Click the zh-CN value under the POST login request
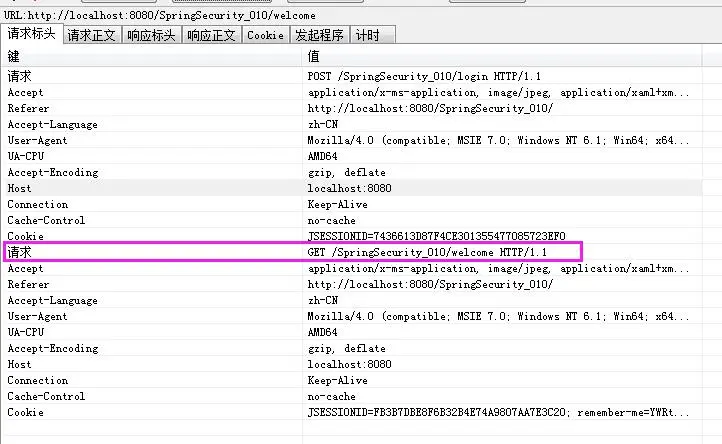 (323, 124)
